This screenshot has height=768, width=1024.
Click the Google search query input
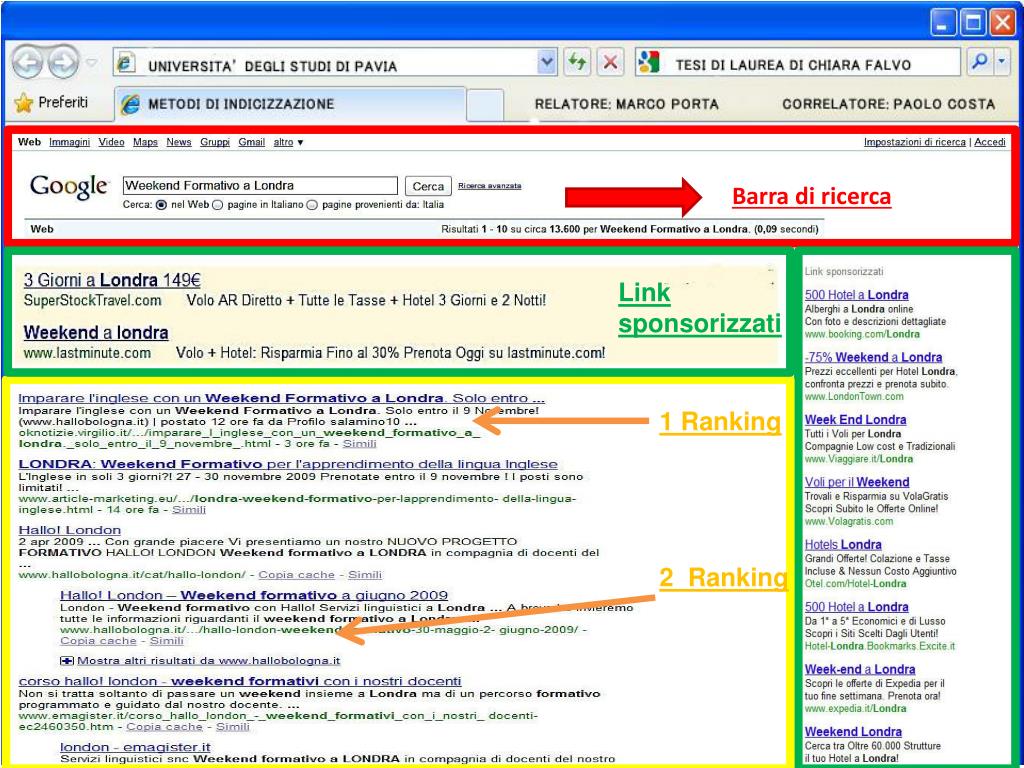(260, 185)
